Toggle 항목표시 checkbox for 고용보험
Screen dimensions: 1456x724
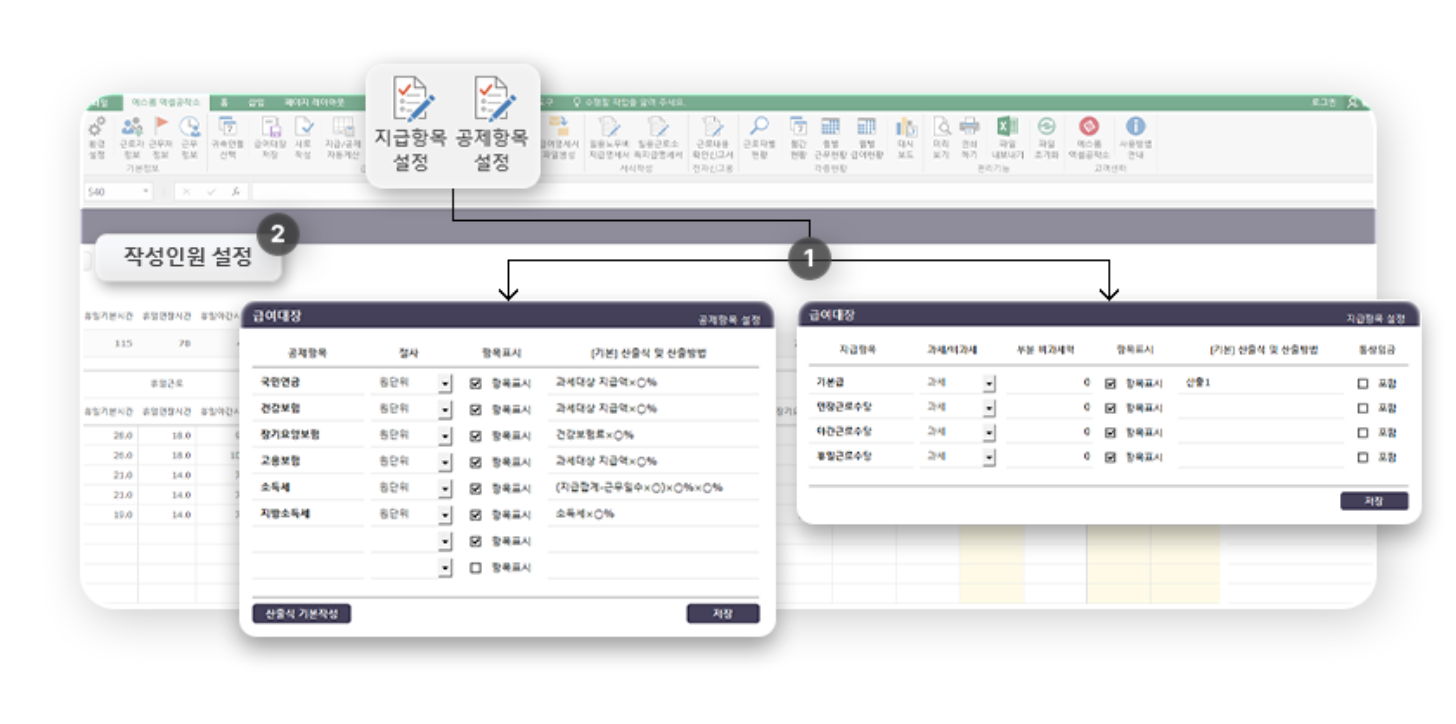(x=475, y=462)
